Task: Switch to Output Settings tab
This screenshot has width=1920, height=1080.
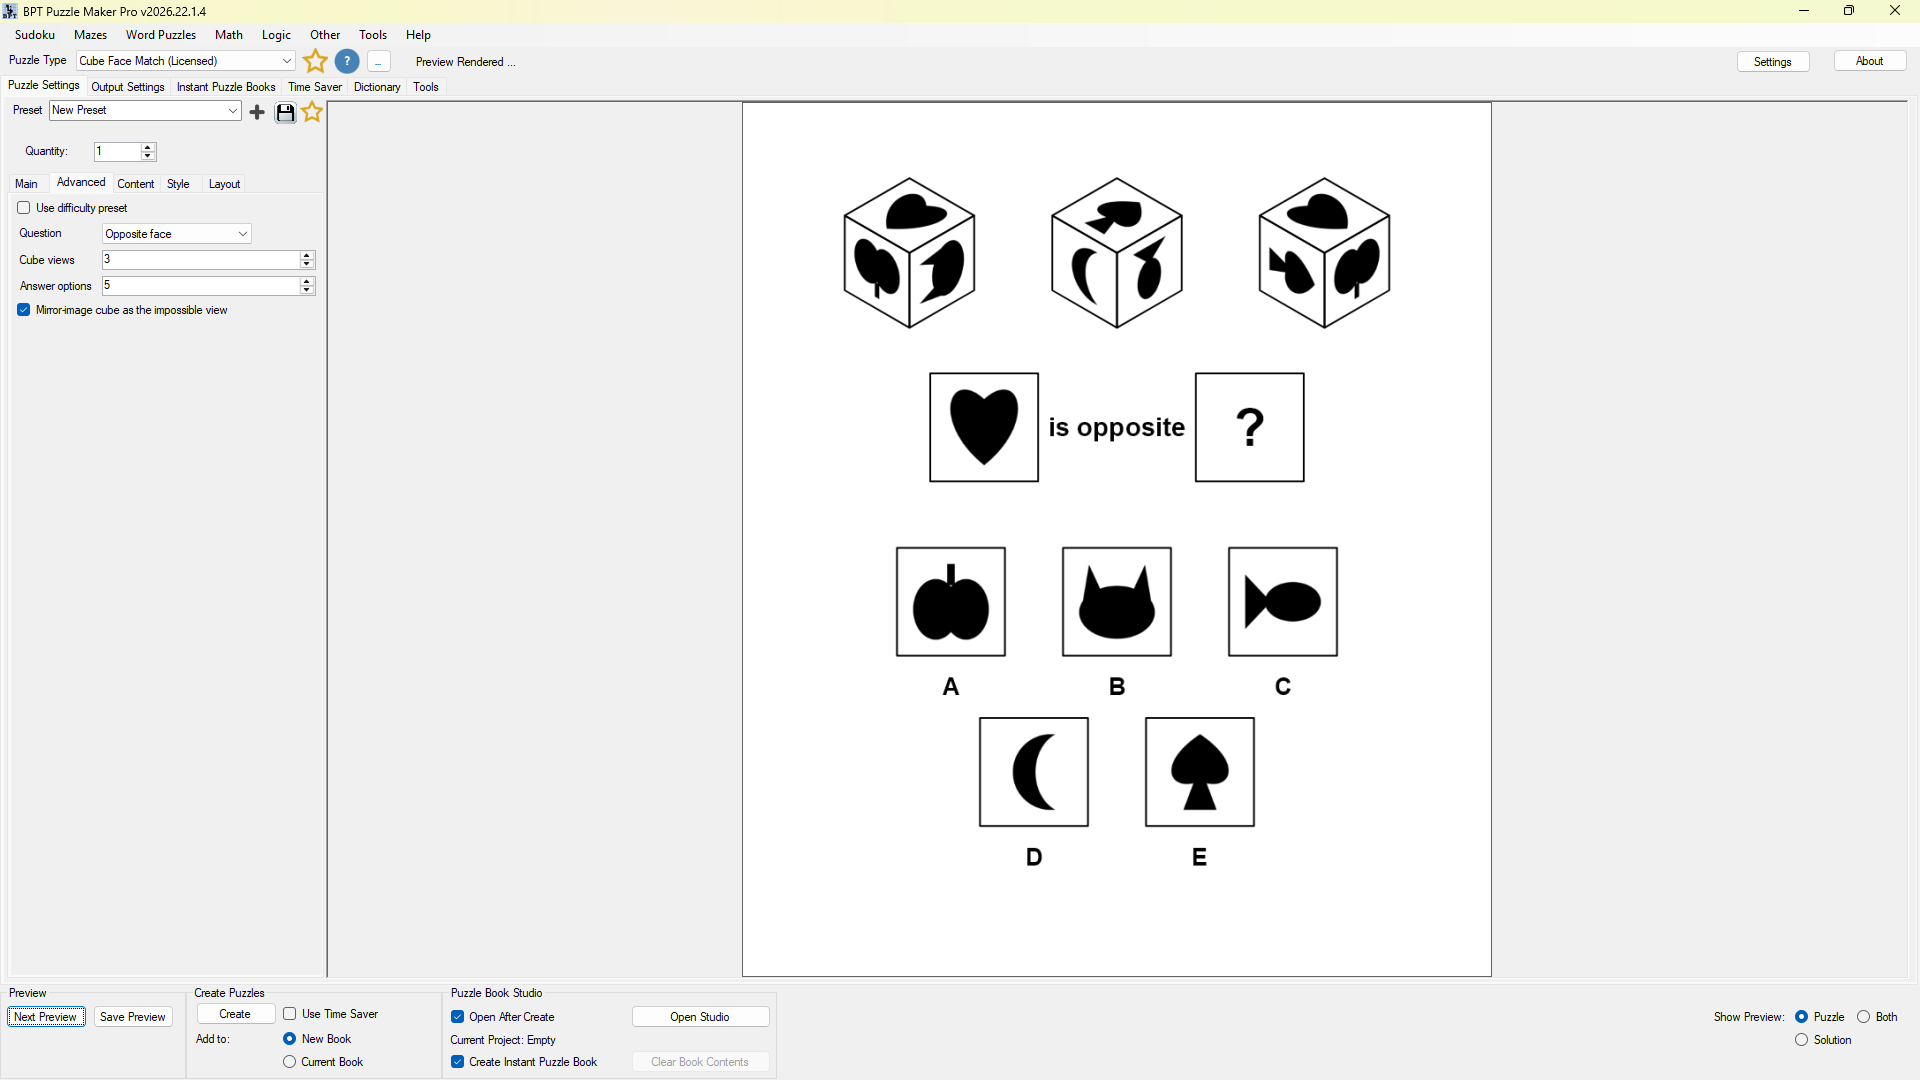Action: tap(128, 87)
